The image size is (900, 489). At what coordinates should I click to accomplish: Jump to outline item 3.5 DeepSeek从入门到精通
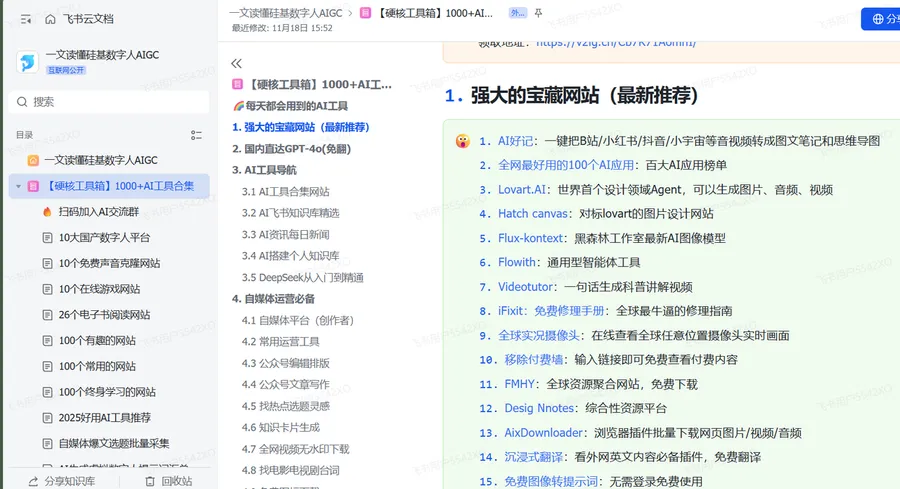[302, 278]
